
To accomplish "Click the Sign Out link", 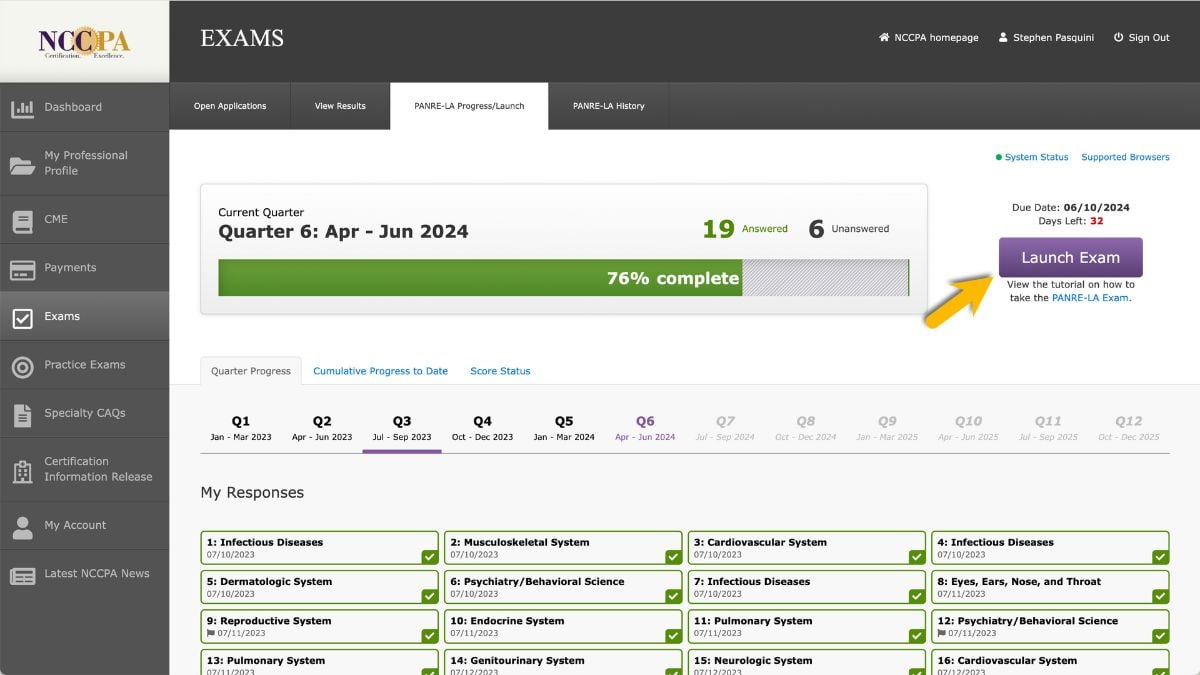I will click(x=1149, y=38).
